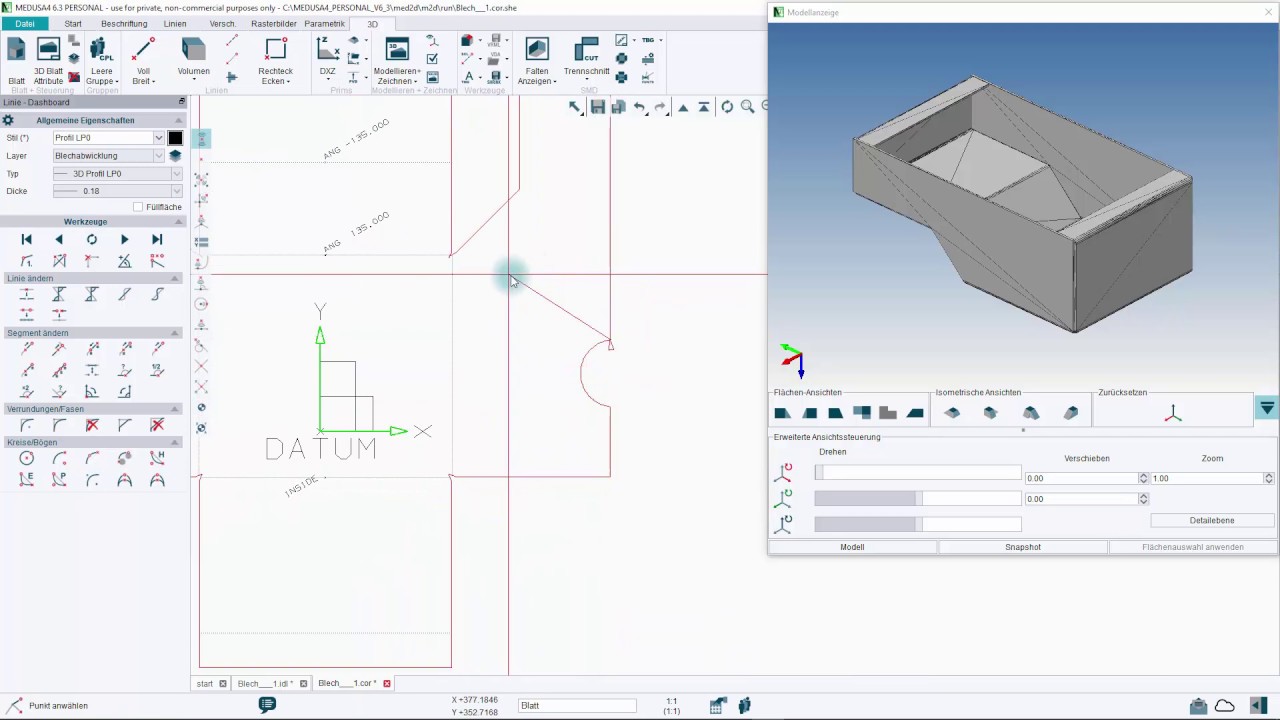Open the Blatt sheet tool in ribbon
This screenshot has height=720, width=1280.
coord(16,60)
